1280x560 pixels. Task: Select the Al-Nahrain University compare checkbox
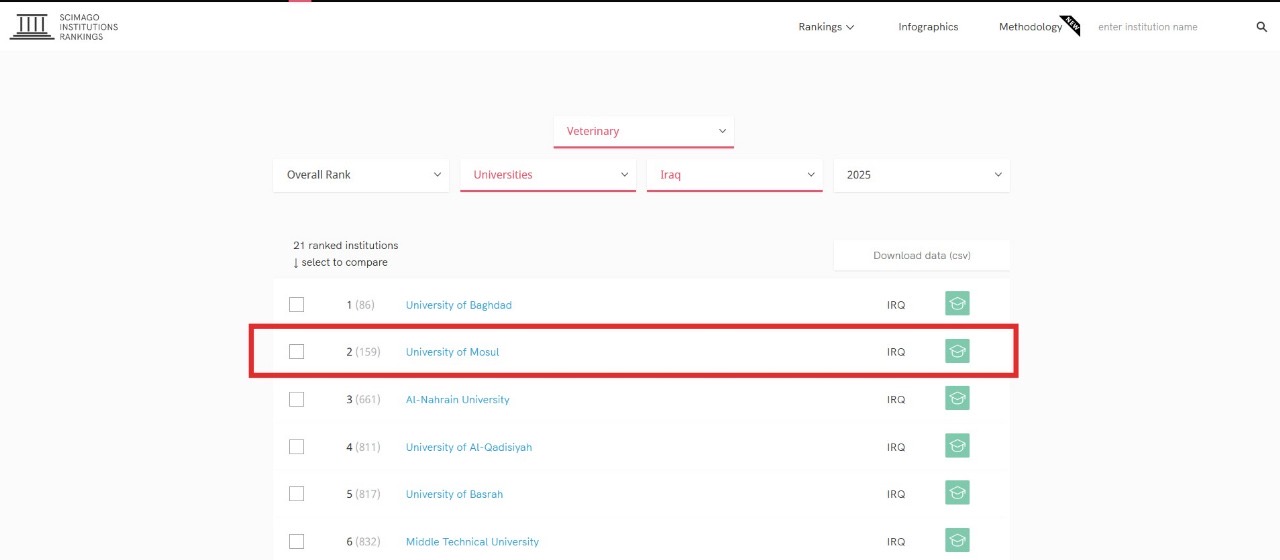point(296,399)
